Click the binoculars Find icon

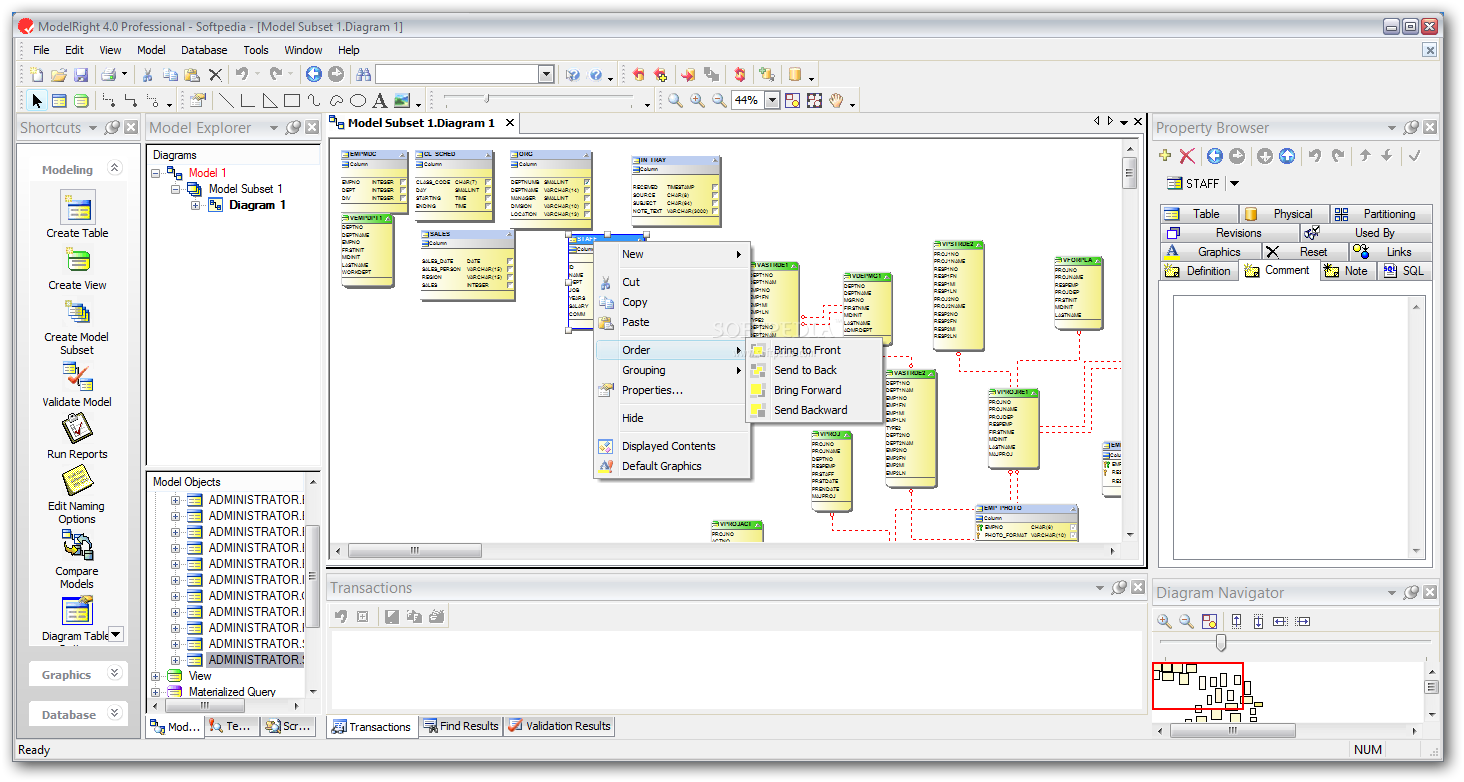pyautogui.click(x=363, y=74)
